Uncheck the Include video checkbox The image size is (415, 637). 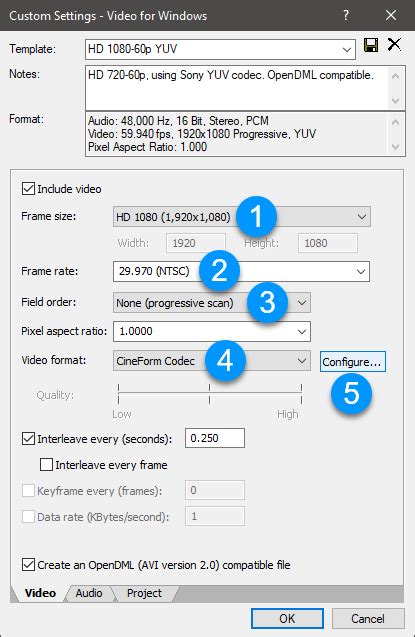[28, 189]
